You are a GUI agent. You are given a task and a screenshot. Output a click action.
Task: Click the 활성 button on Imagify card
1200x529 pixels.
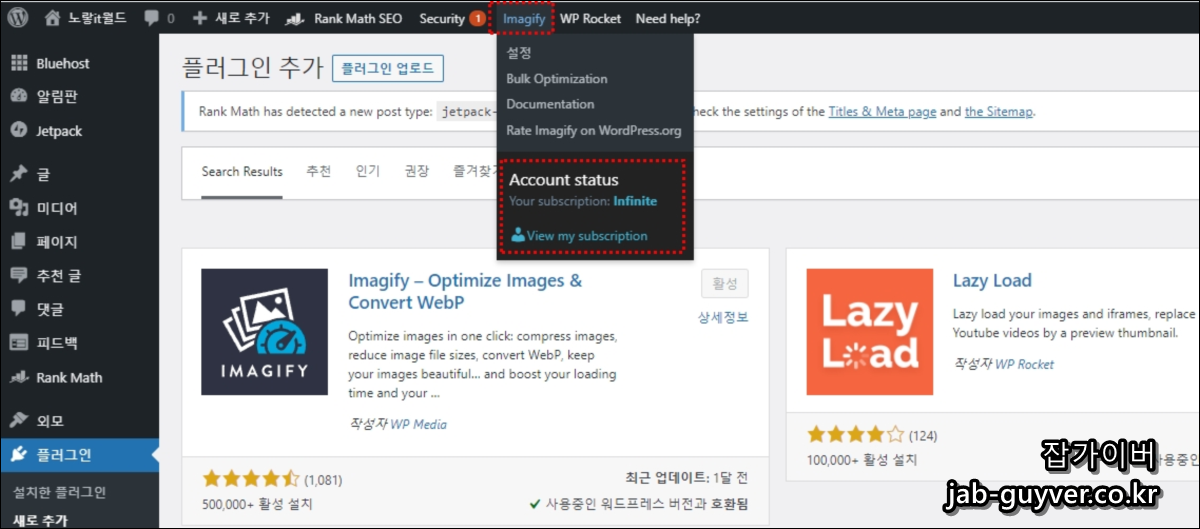pos(725,284)
